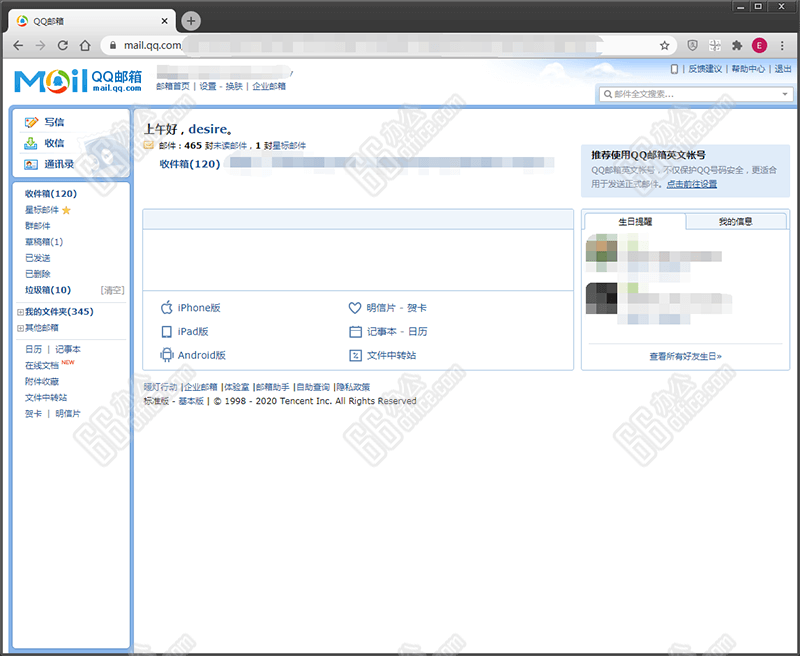Click 清空 next to 垃圾箱
The height and width of the screenshot is (656, 800).
pyautogui.click(x=112, y=290)
